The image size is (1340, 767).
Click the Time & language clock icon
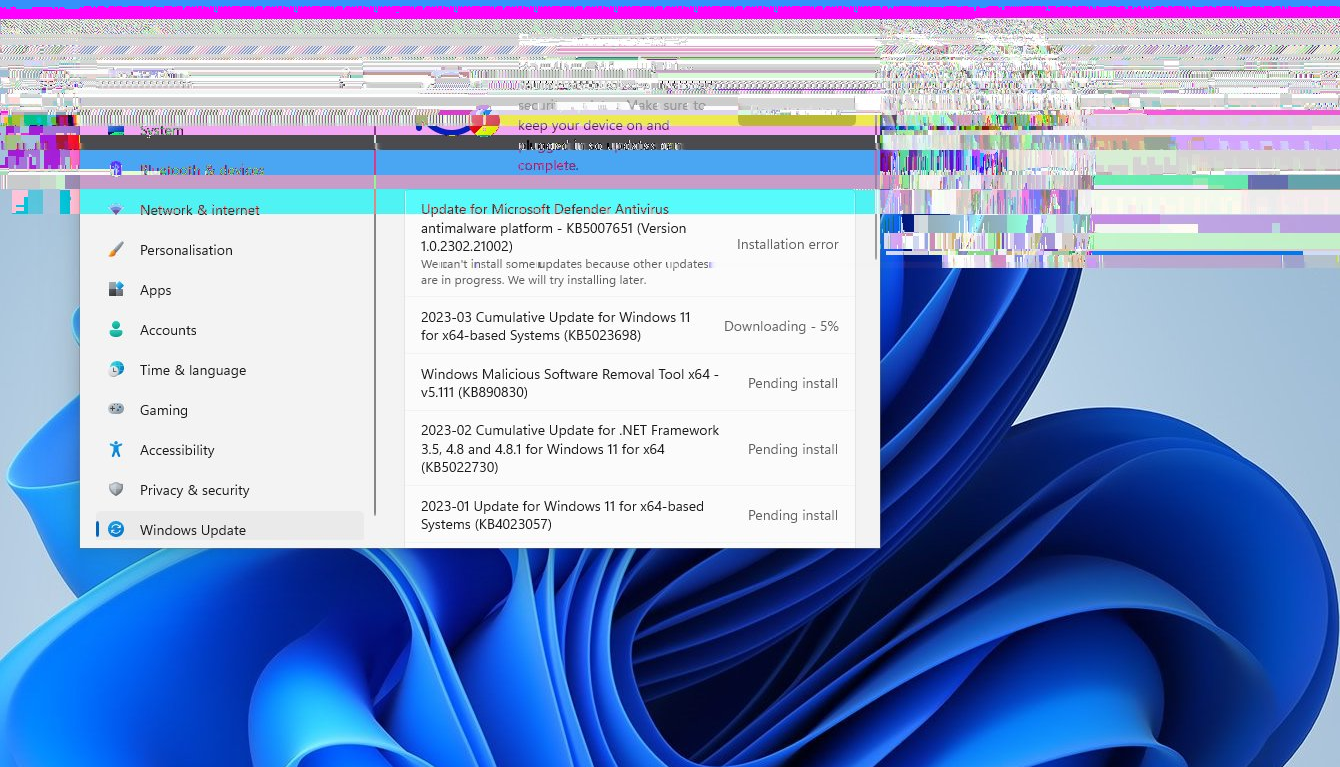click(x=116, y=370)
